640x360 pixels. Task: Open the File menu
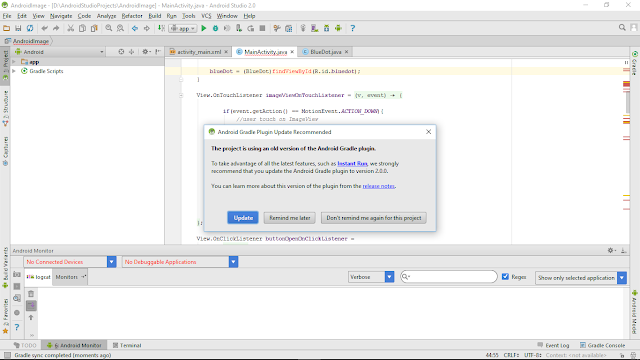click(7, 16)
